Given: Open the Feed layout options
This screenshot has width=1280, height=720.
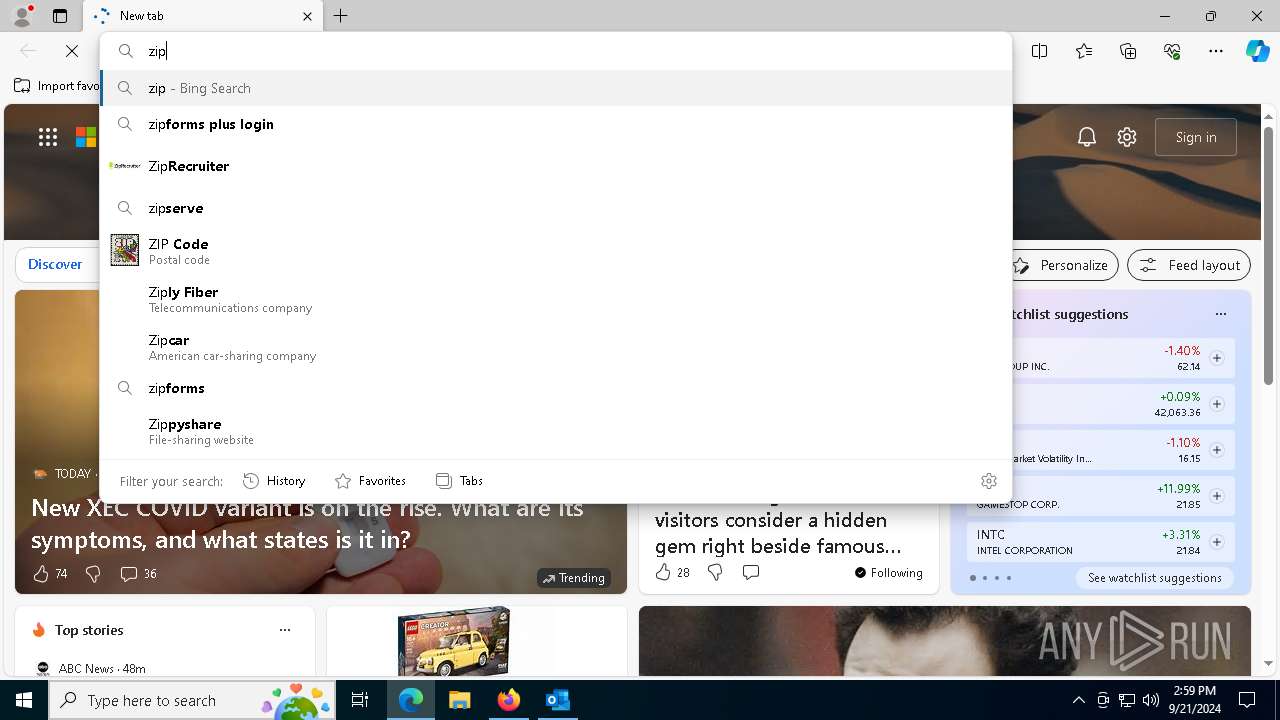Looking at the screenshot, I should pos(1189,265).
